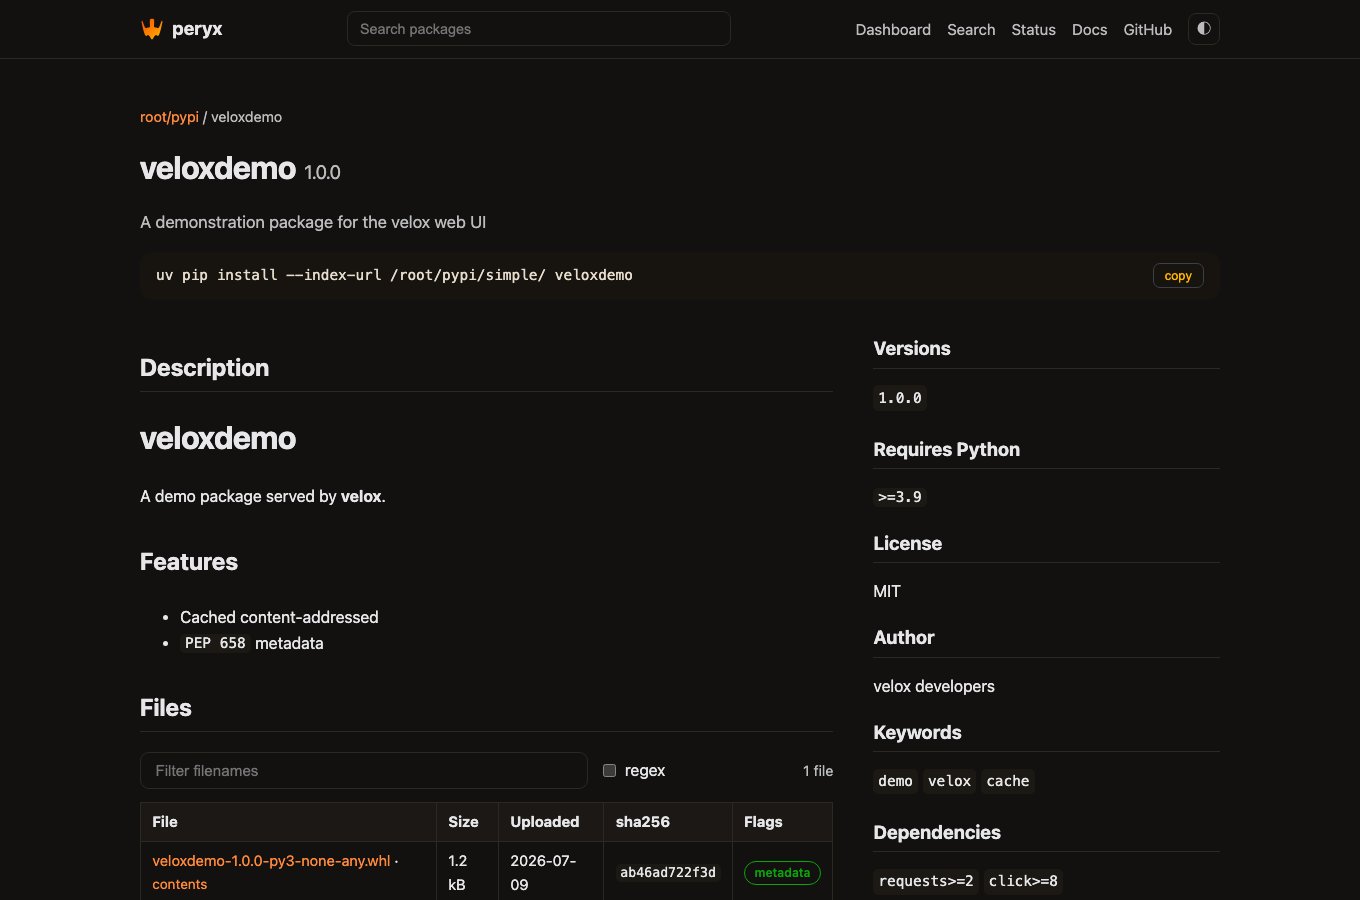The width and height of the screenshot is (1360, 900).
Task: Enable the regex checkbox
Action: pos(609,770)
